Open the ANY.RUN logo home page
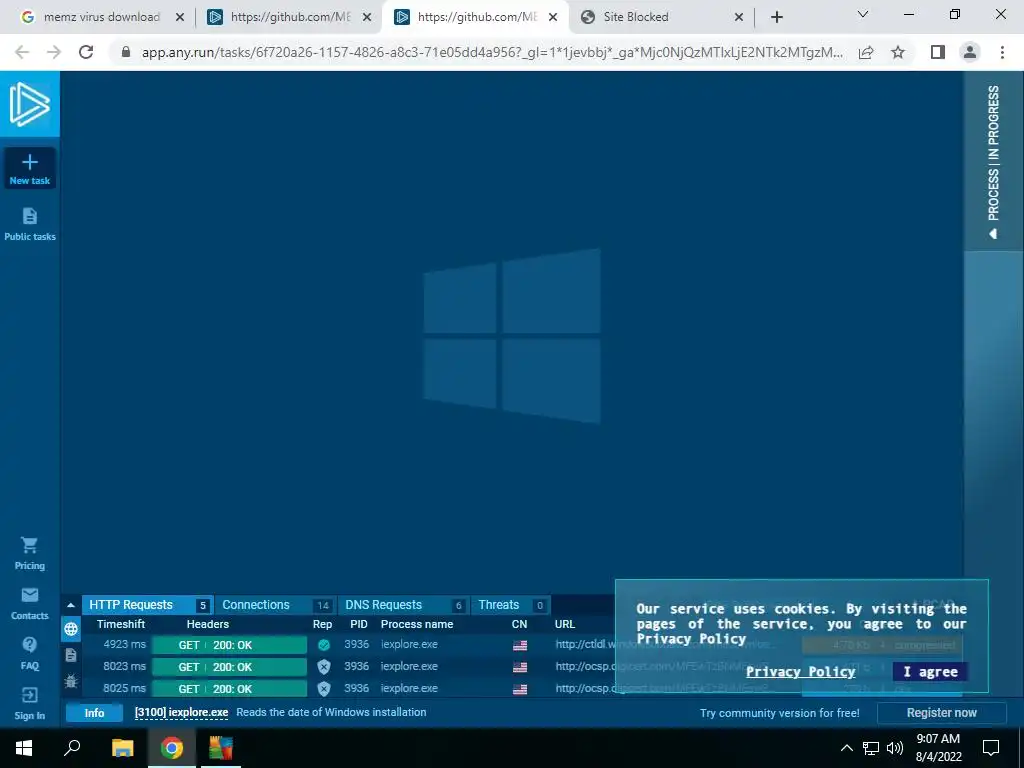Viewport: 1024px width, 768px height. click(29, 104)
